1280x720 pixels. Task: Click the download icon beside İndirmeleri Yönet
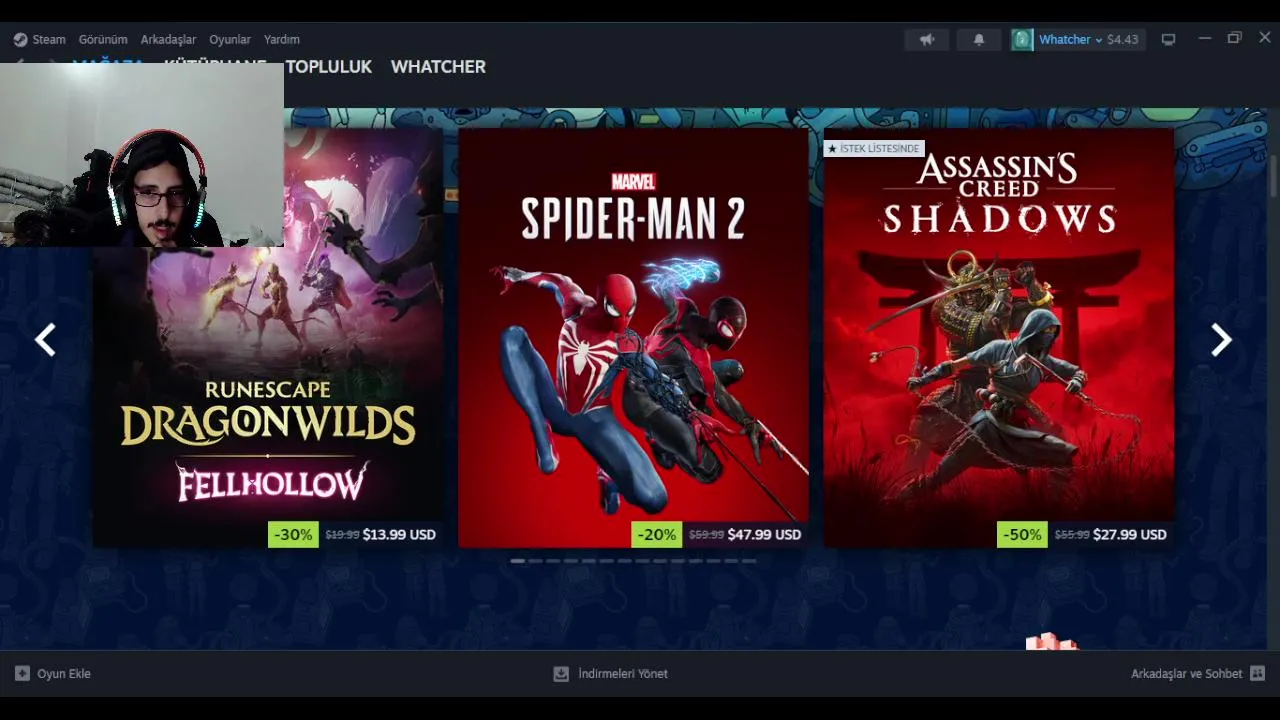point(561,674)
